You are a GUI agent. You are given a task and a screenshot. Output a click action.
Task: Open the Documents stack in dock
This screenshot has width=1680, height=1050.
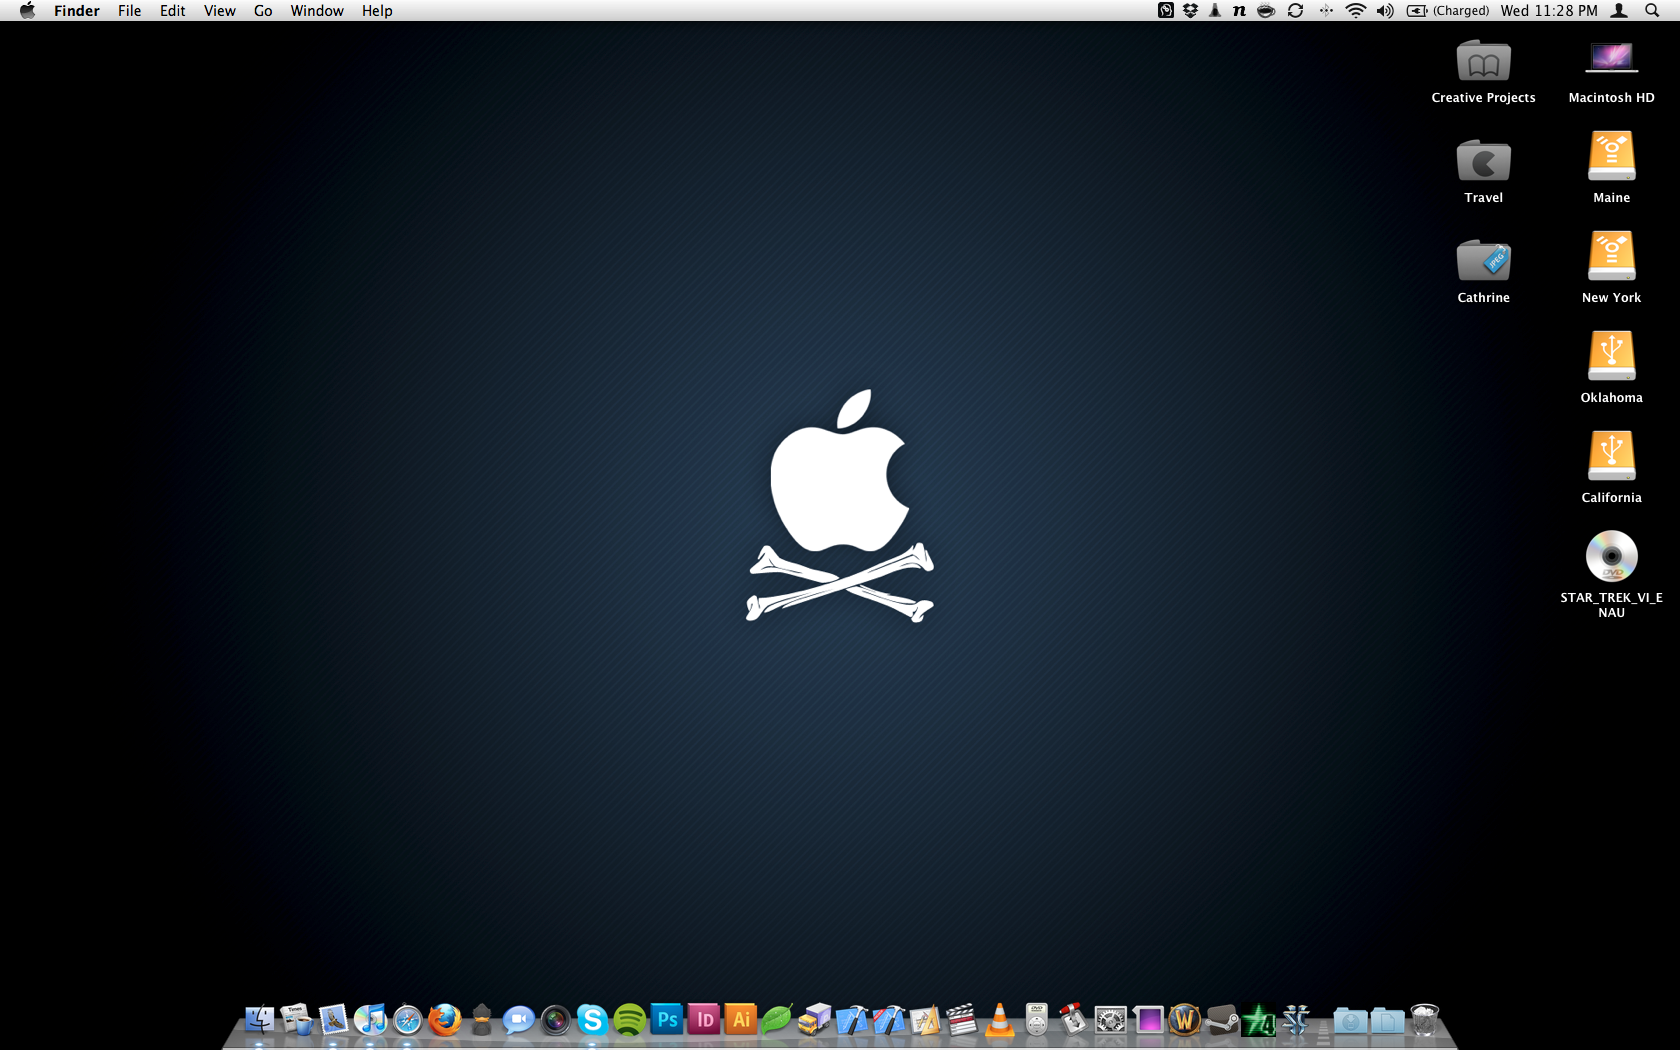1387,1020
